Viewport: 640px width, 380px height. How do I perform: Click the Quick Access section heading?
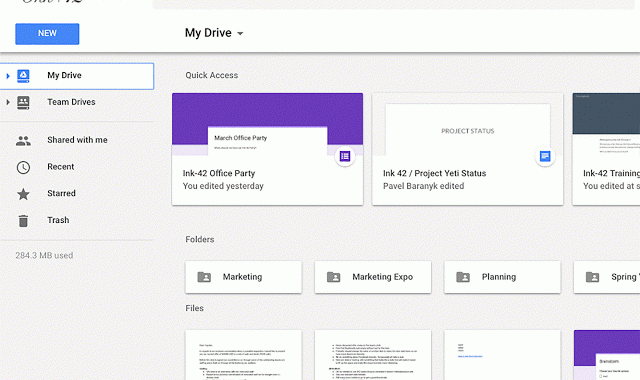pos(212,75)
